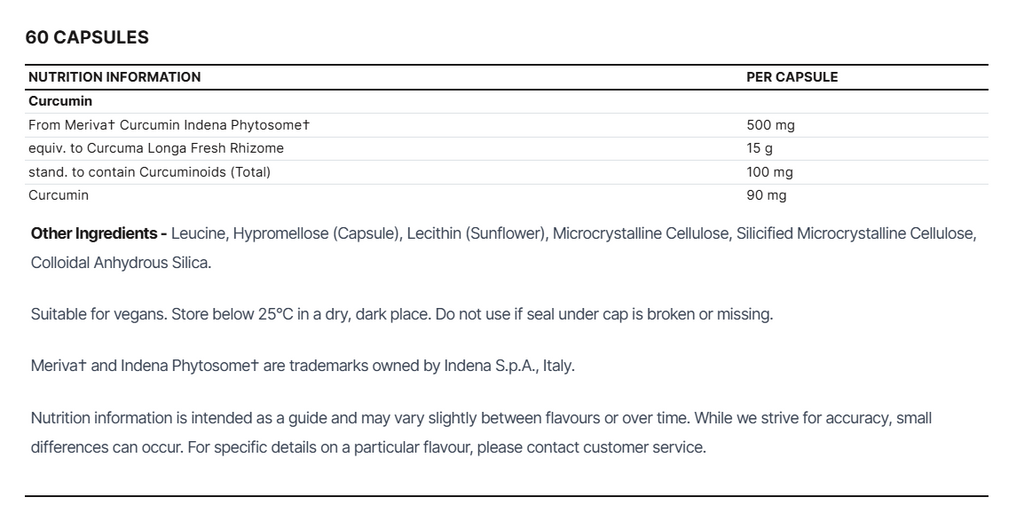Click the bold "Curcumin" section row
This screenshot has height=521, width=1024.
tap(60, 101)
